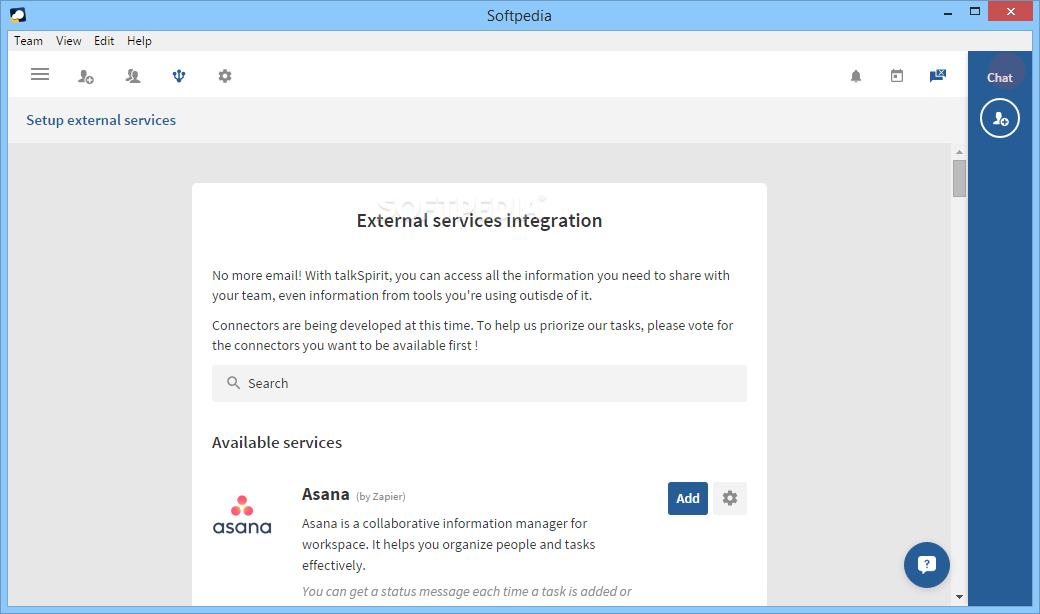Maximize the Softpedia window
Image resolution: width=1040 pixels, height=614 pixels.
pos(975,11)
